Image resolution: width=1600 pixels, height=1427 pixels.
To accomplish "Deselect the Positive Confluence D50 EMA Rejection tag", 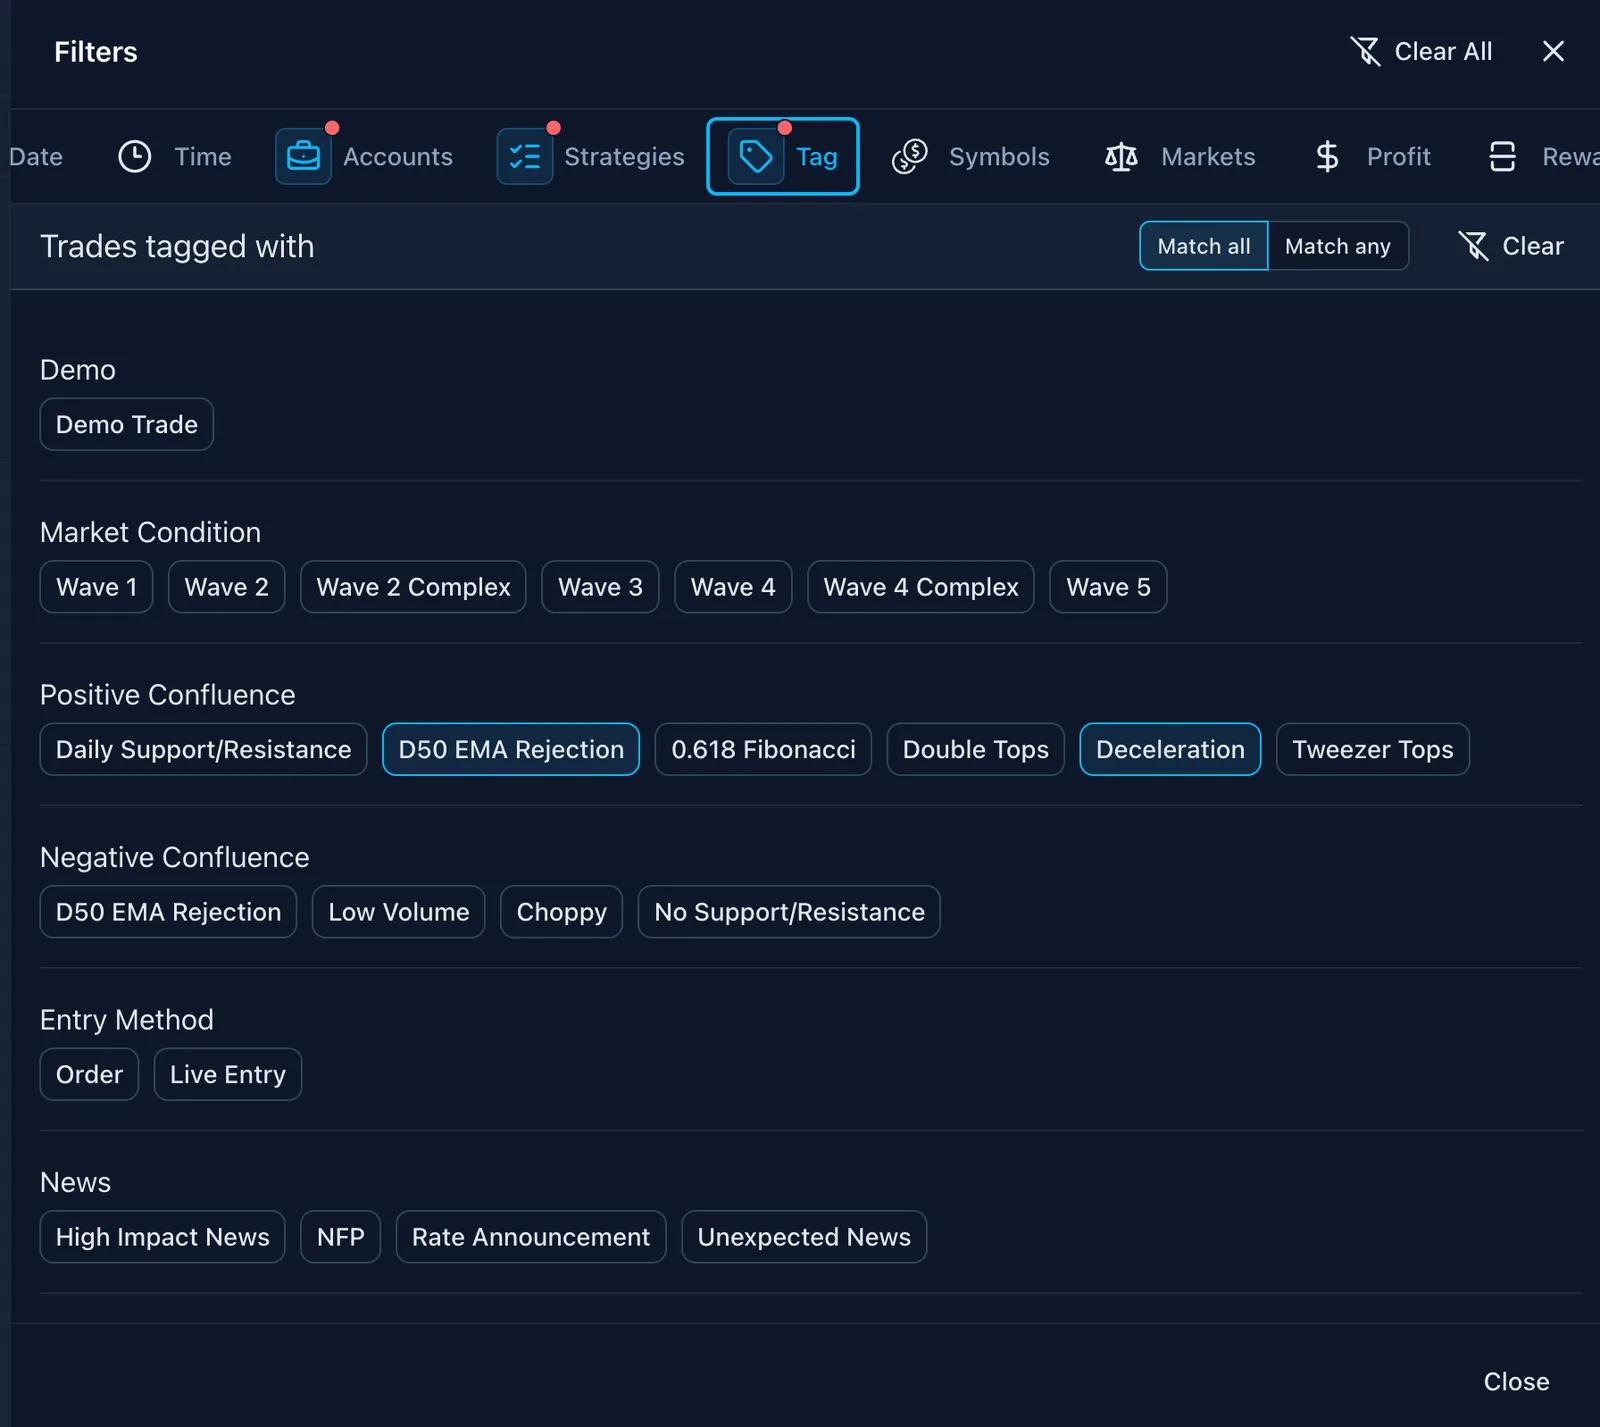I will 511,749.
